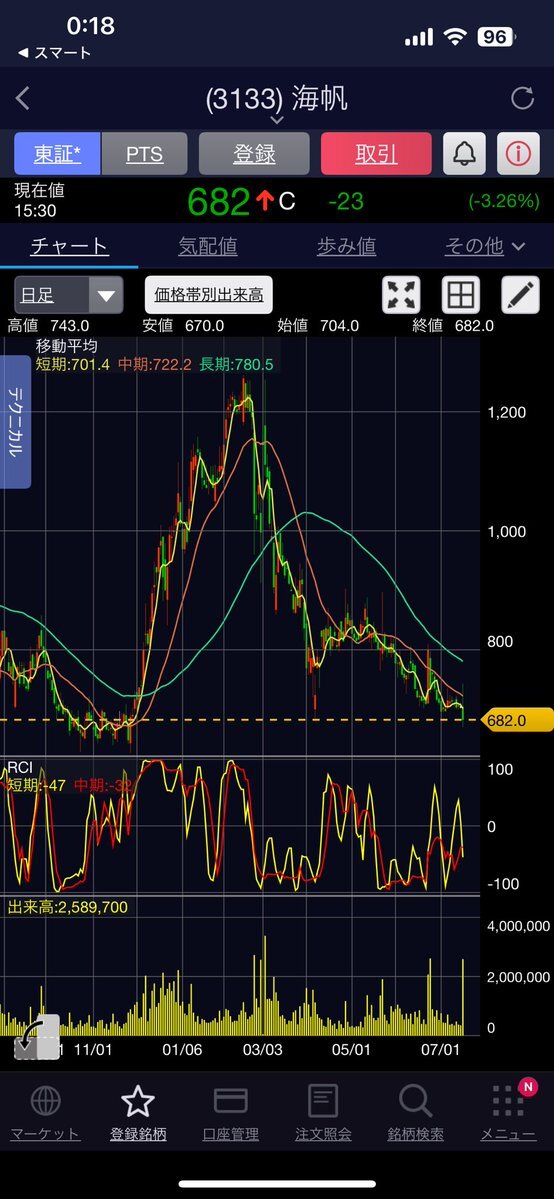Screen dimensions: 554x1199
Task: Switch to PTS market toggle
Action: click(x=145, y=154)
